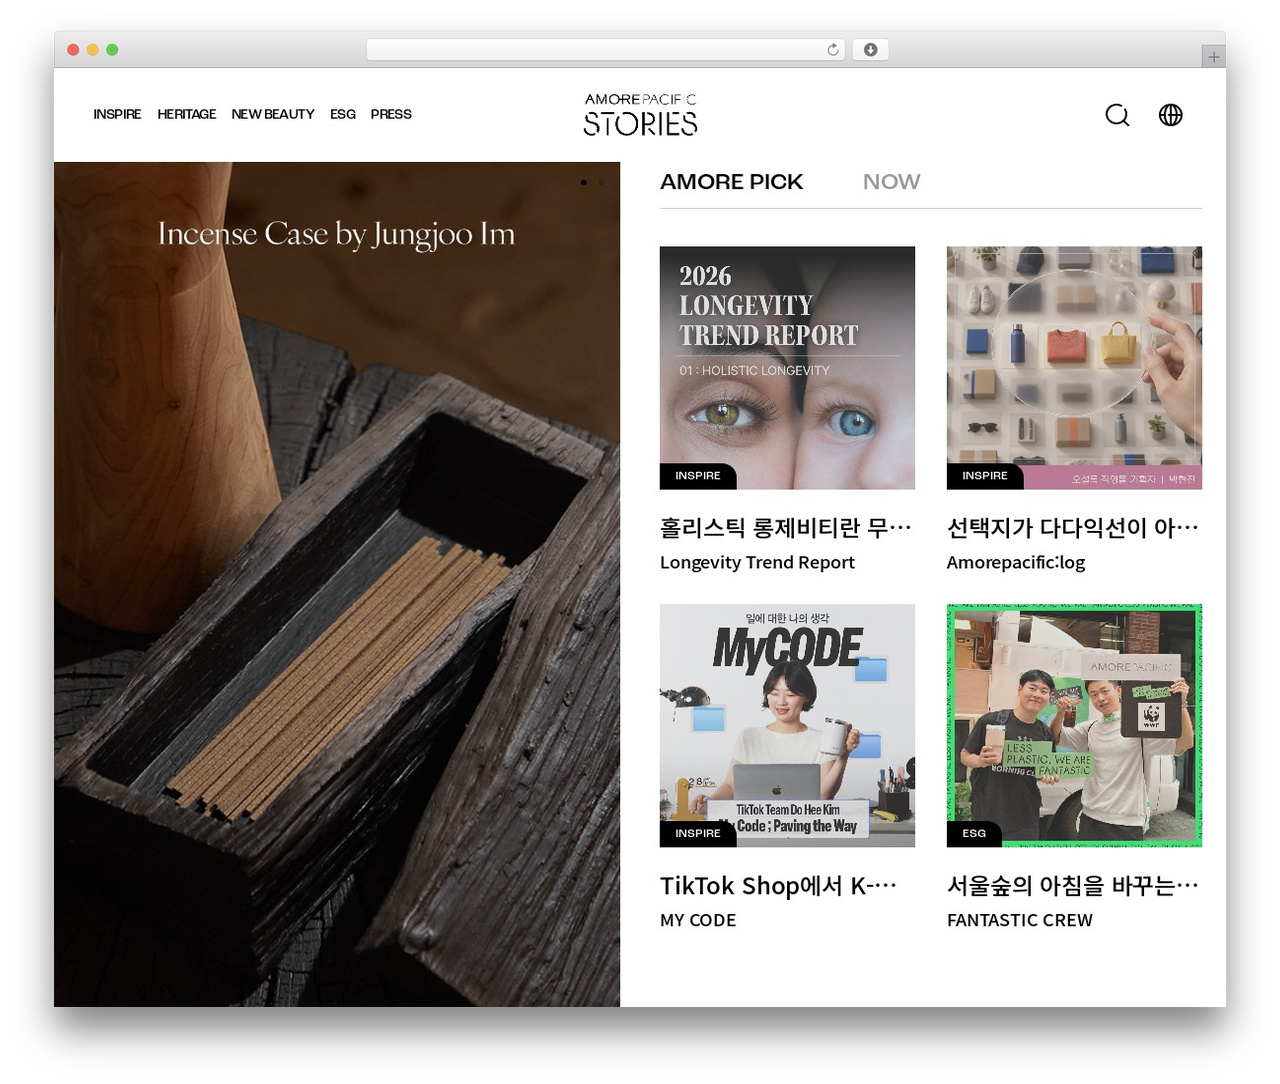
Task: Open a new tab with the plus button
Action: coord(1213,57)
